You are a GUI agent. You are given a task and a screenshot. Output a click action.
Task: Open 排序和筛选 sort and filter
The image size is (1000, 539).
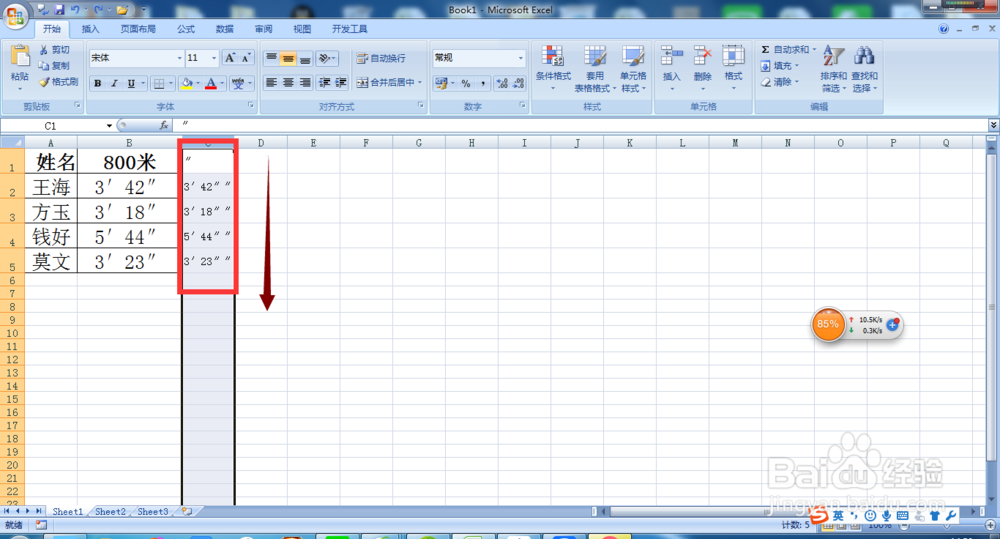[x=833, y=68]
